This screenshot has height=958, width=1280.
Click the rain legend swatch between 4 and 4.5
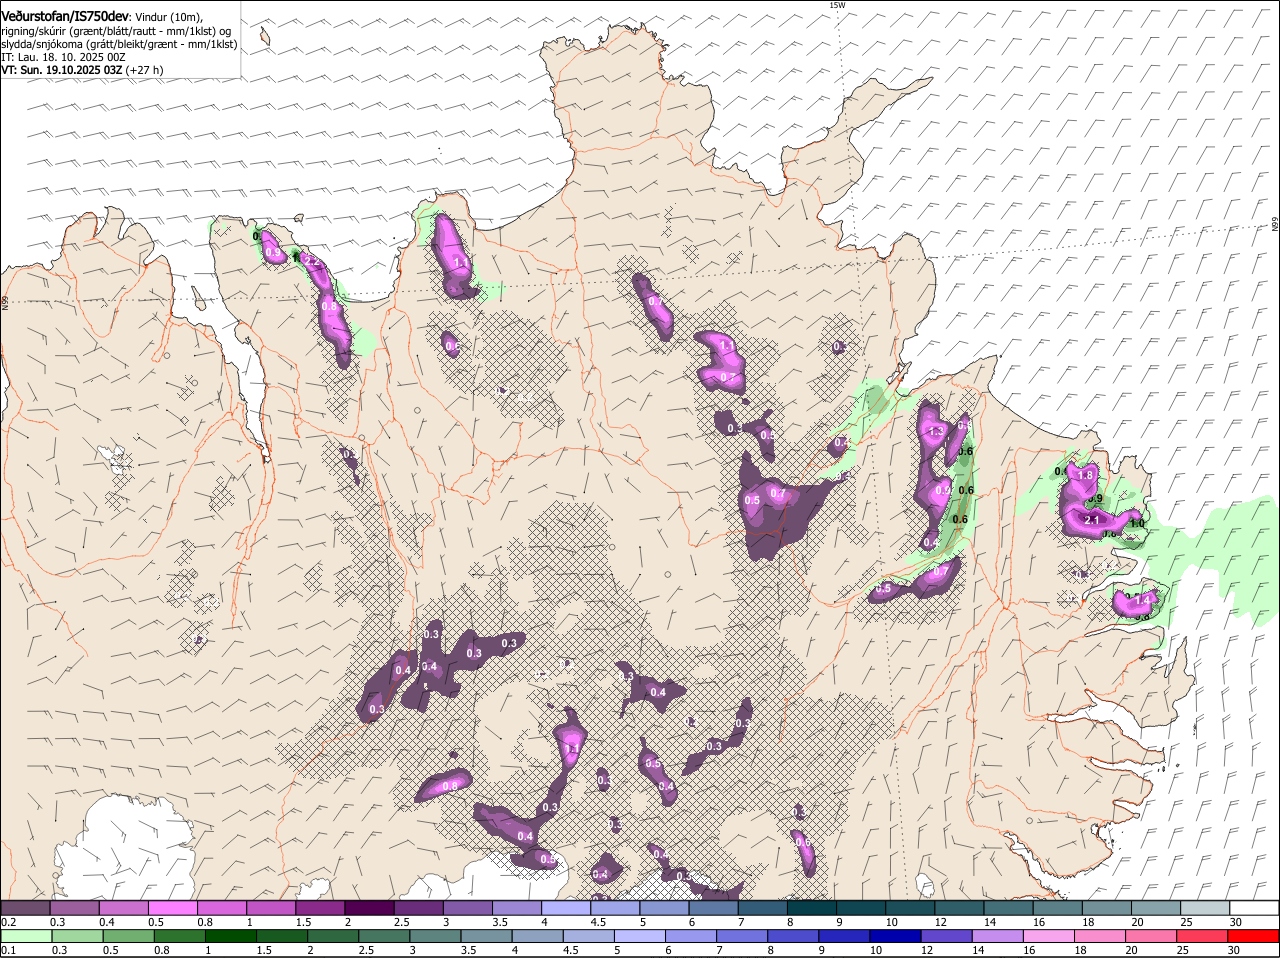537,936
